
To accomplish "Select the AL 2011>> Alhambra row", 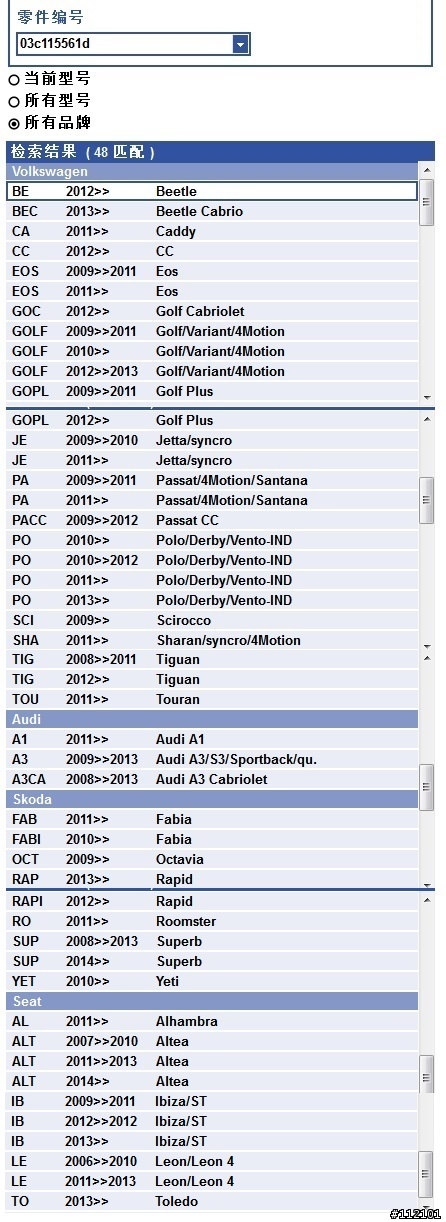I will coord(212,1021).
